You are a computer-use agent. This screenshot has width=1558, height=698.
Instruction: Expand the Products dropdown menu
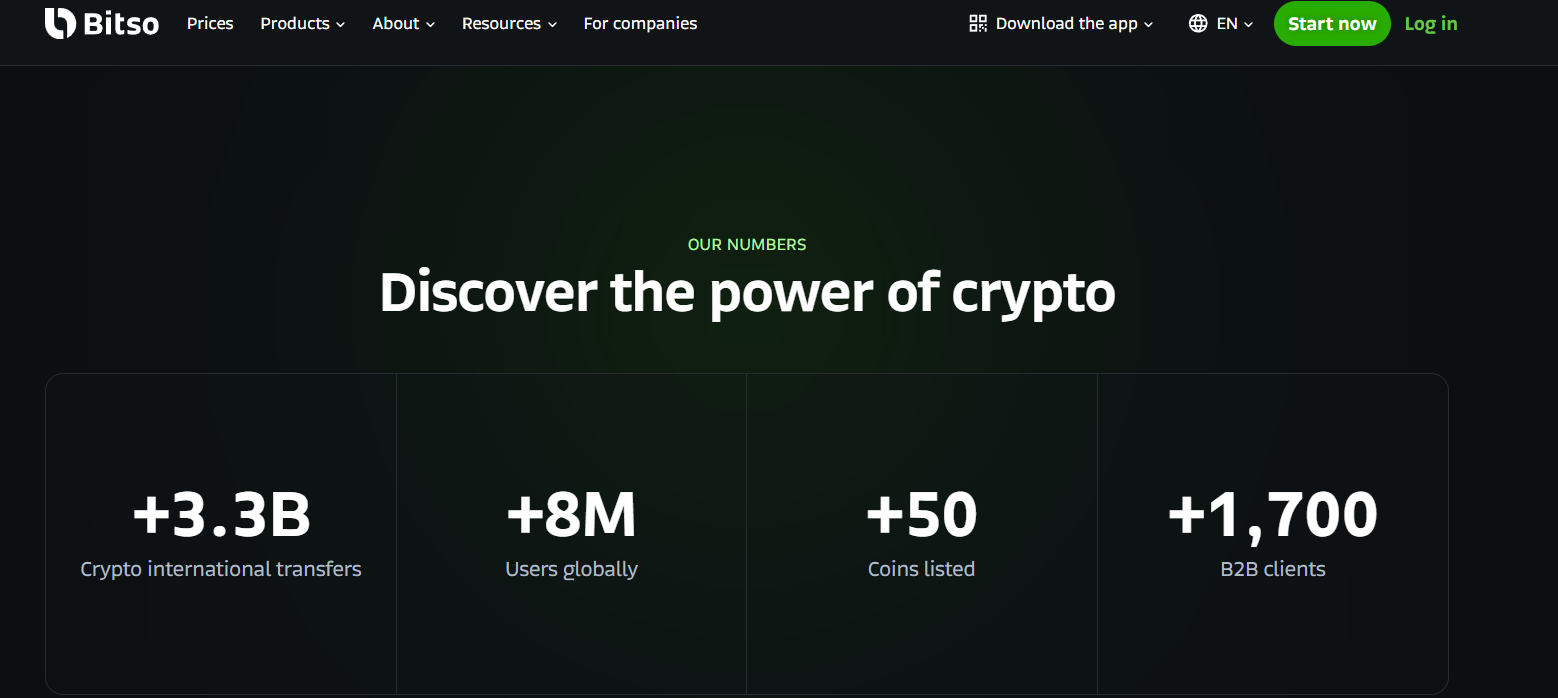(x=302, y=23)
